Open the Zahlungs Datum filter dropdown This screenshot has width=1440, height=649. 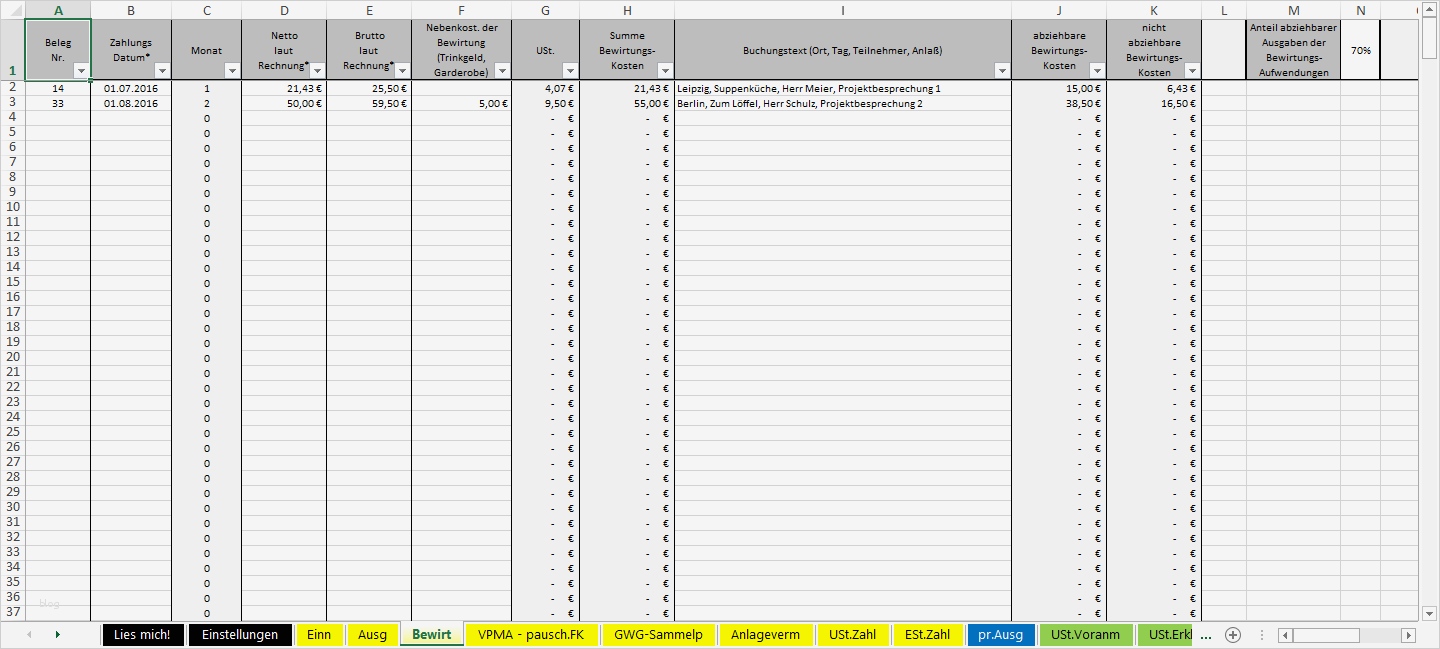[x=163, y=71]
